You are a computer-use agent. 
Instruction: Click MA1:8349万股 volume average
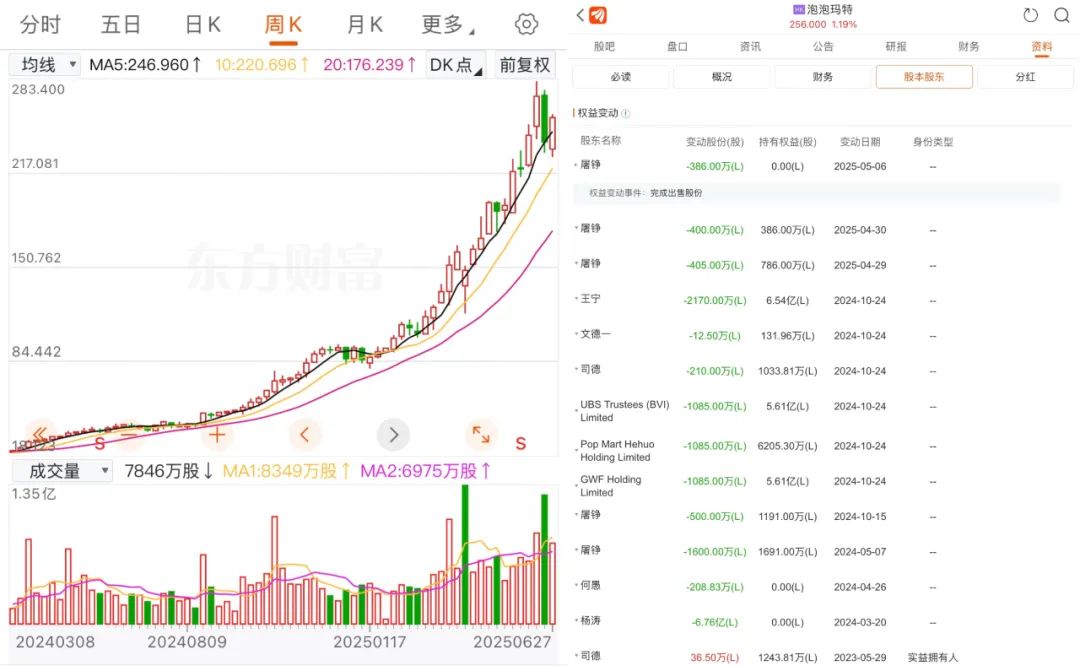(x=287, y=471)
